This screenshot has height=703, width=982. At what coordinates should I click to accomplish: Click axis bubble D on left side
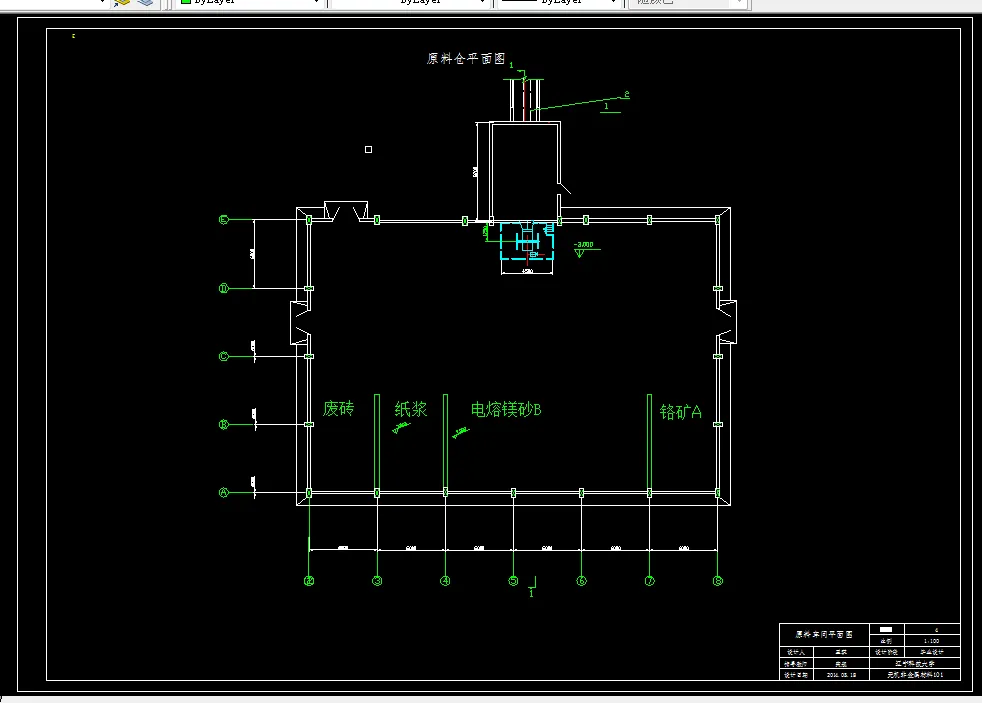tap(224, 289)
